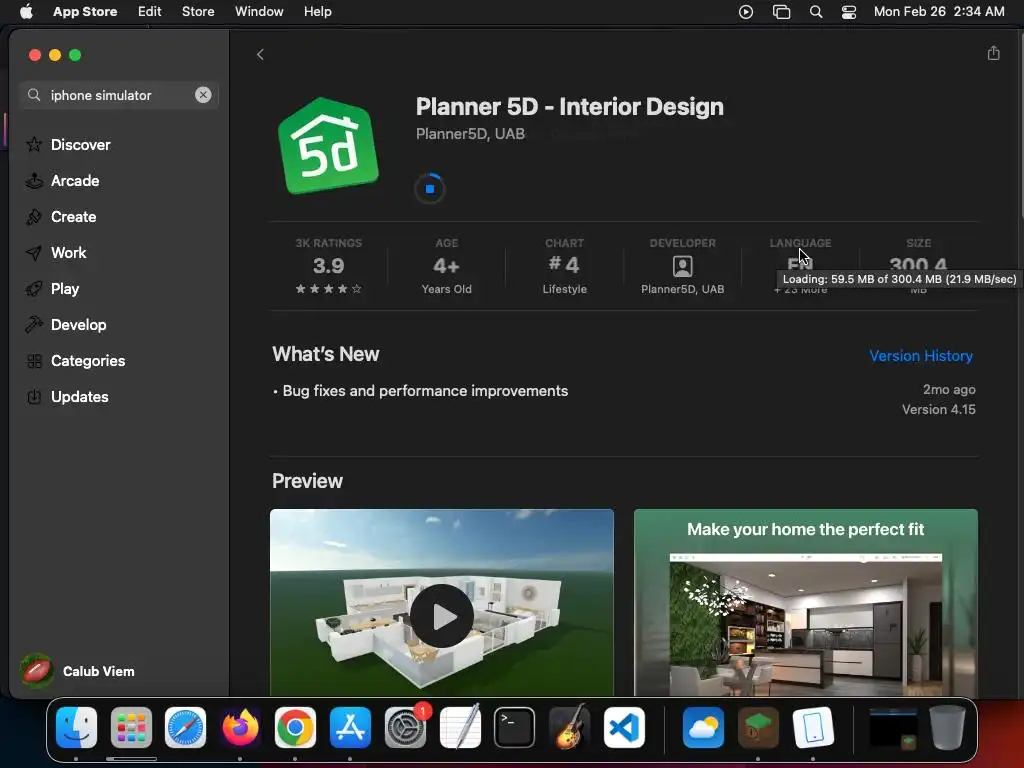Open Control Center in menu bar
This screenshot has height=768, width=1024.
848,12
